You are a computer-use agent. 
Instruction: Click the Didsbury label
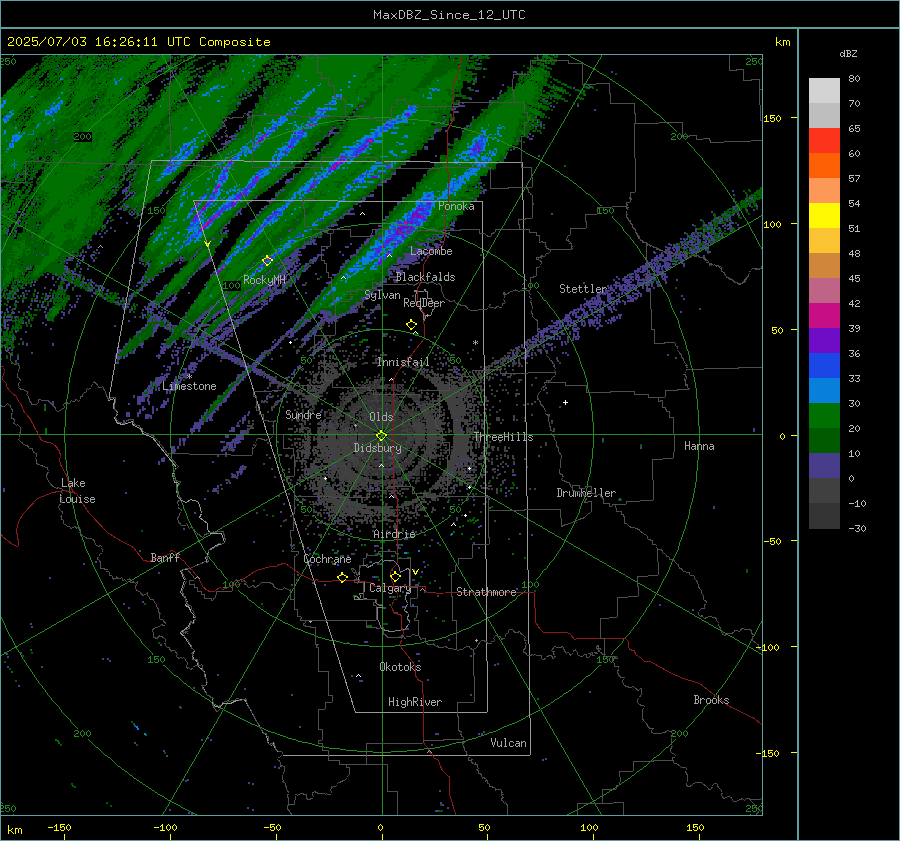coord(377,448)
